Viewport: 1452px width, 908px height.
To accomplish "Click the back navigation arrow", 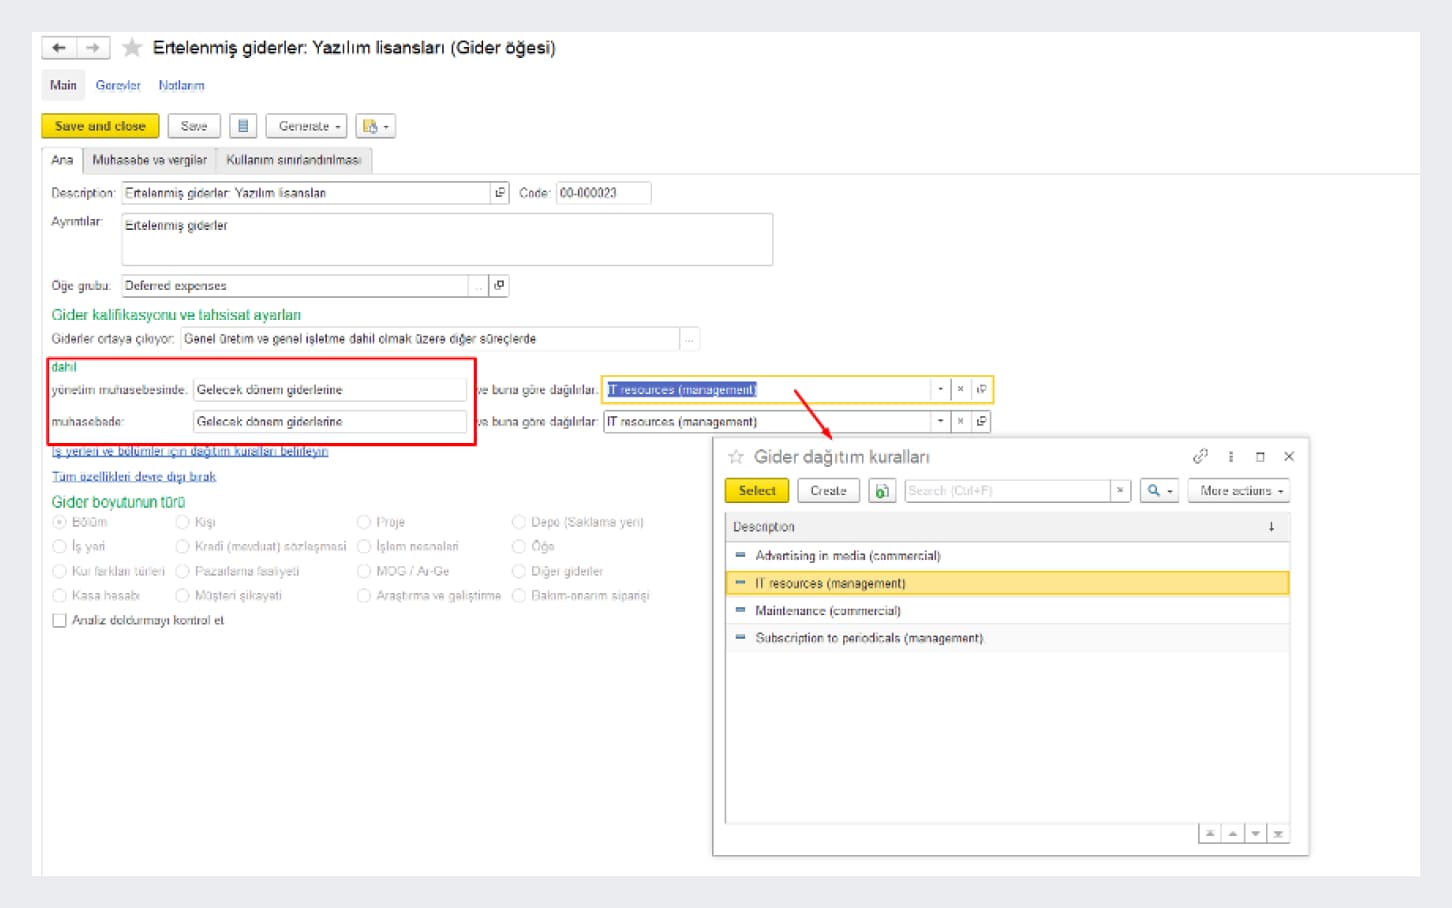I will 59,48.
